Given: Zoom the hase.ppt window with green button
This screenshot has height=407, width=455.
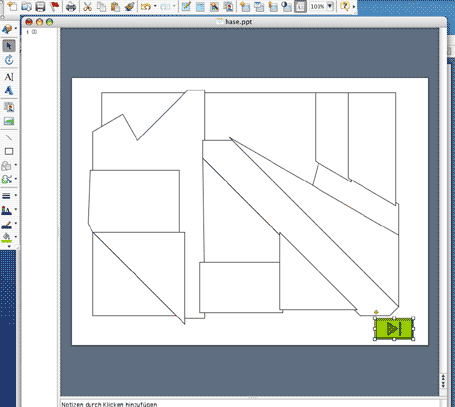Looking at the screenshot, I should click(x=50, y=22).
